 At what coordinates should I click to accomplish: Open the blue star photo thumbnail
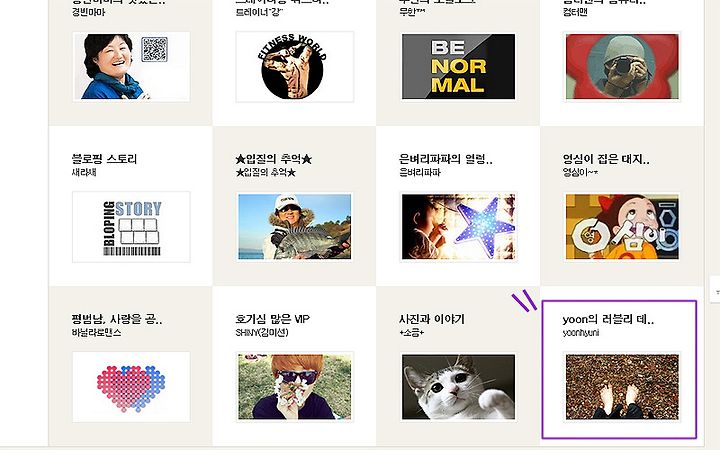[458, 227]
